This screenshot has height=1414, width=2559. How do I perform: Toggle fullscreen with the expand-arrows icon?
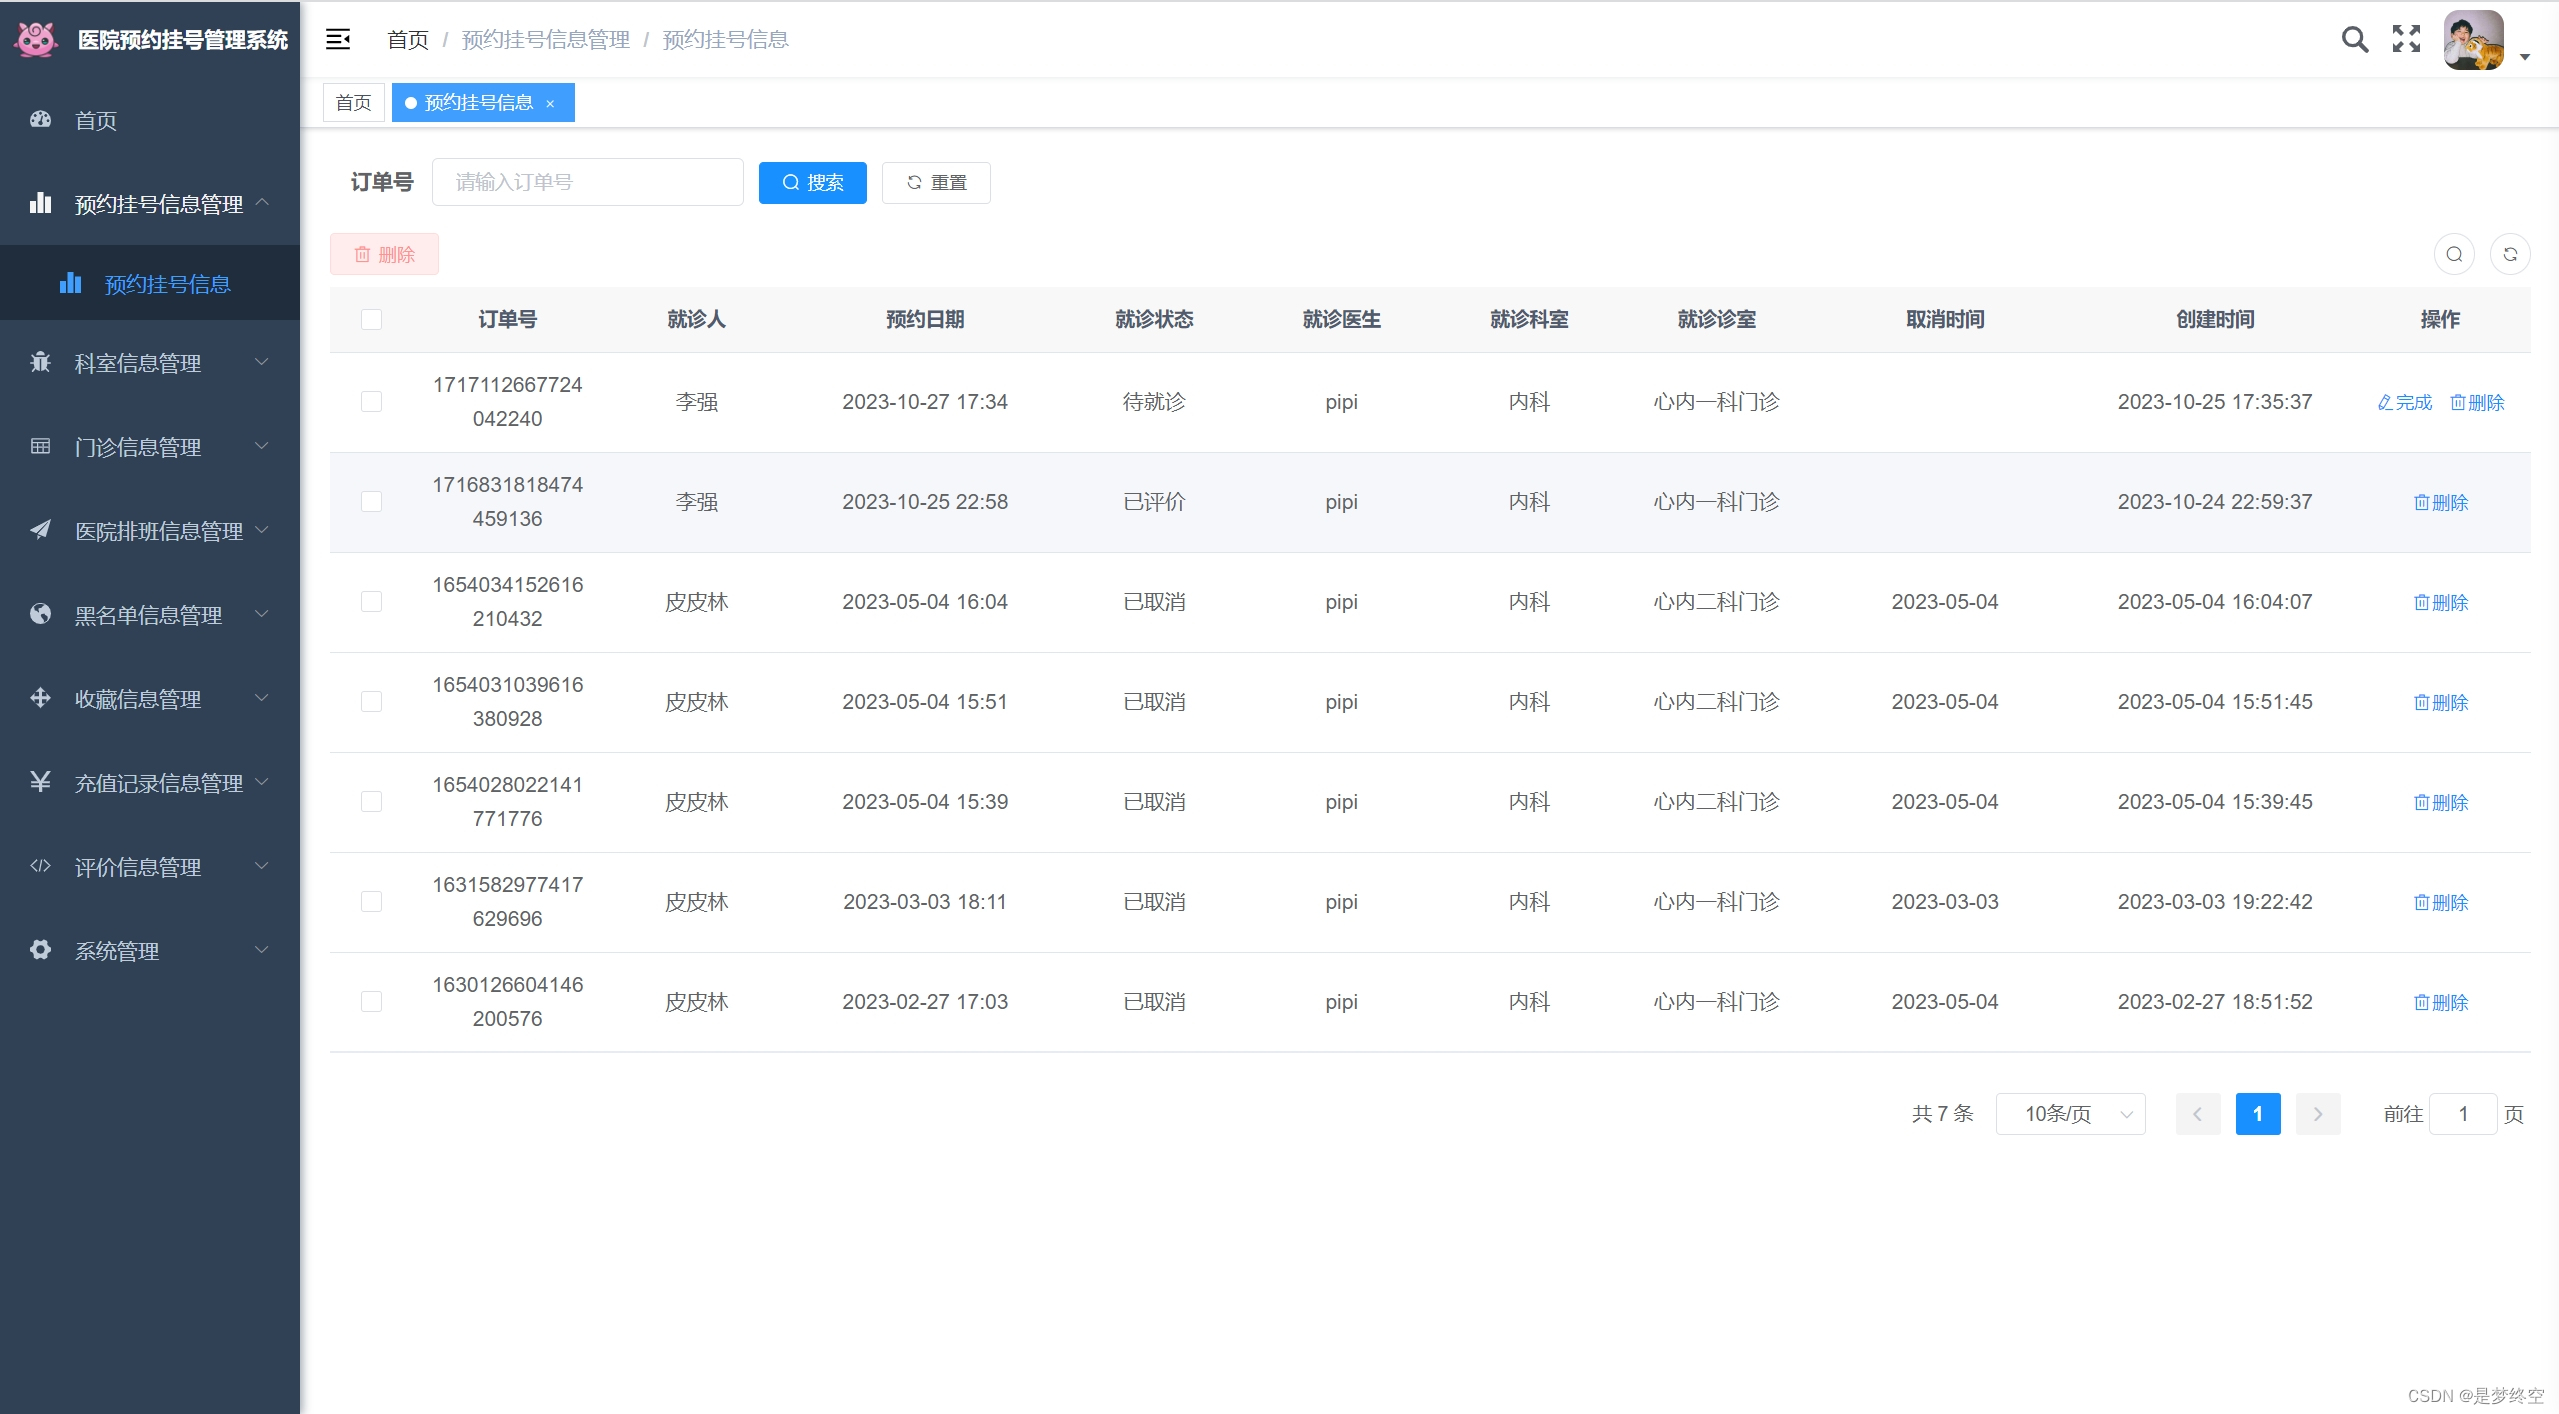(2406, 39)
